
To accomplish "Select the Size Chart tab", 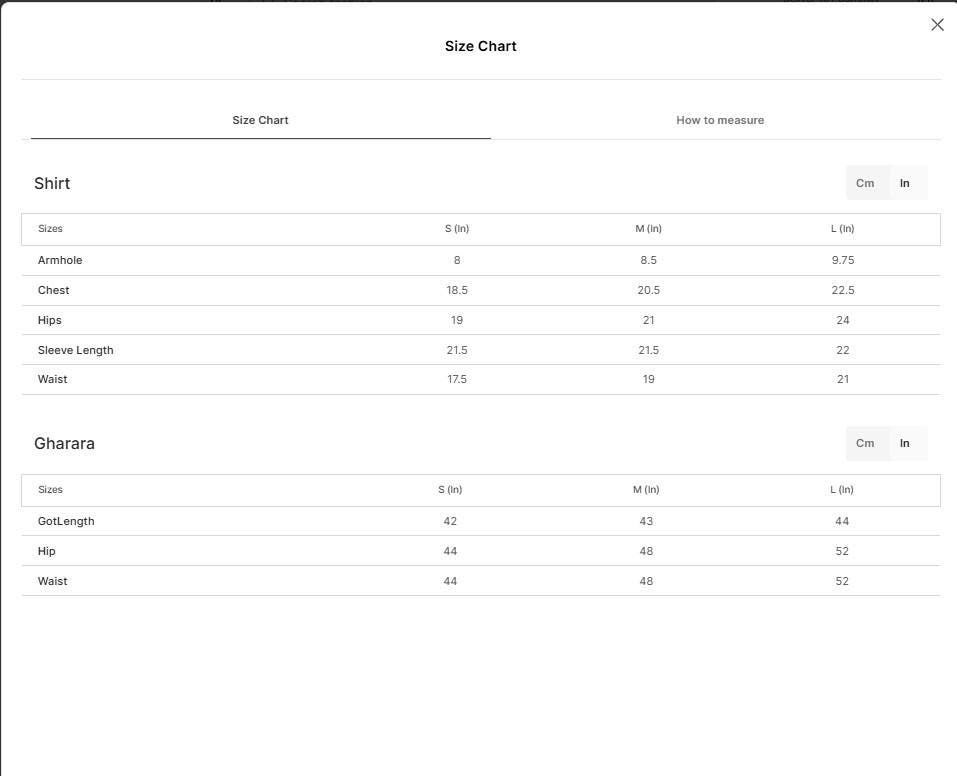I will tap(260, 120).
